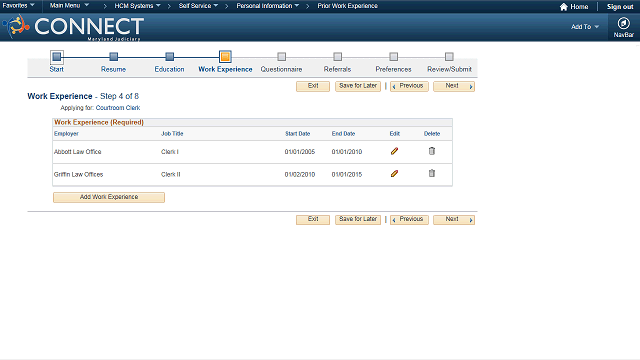Click the CONNECT Maryland Judiciary logo

74,27
